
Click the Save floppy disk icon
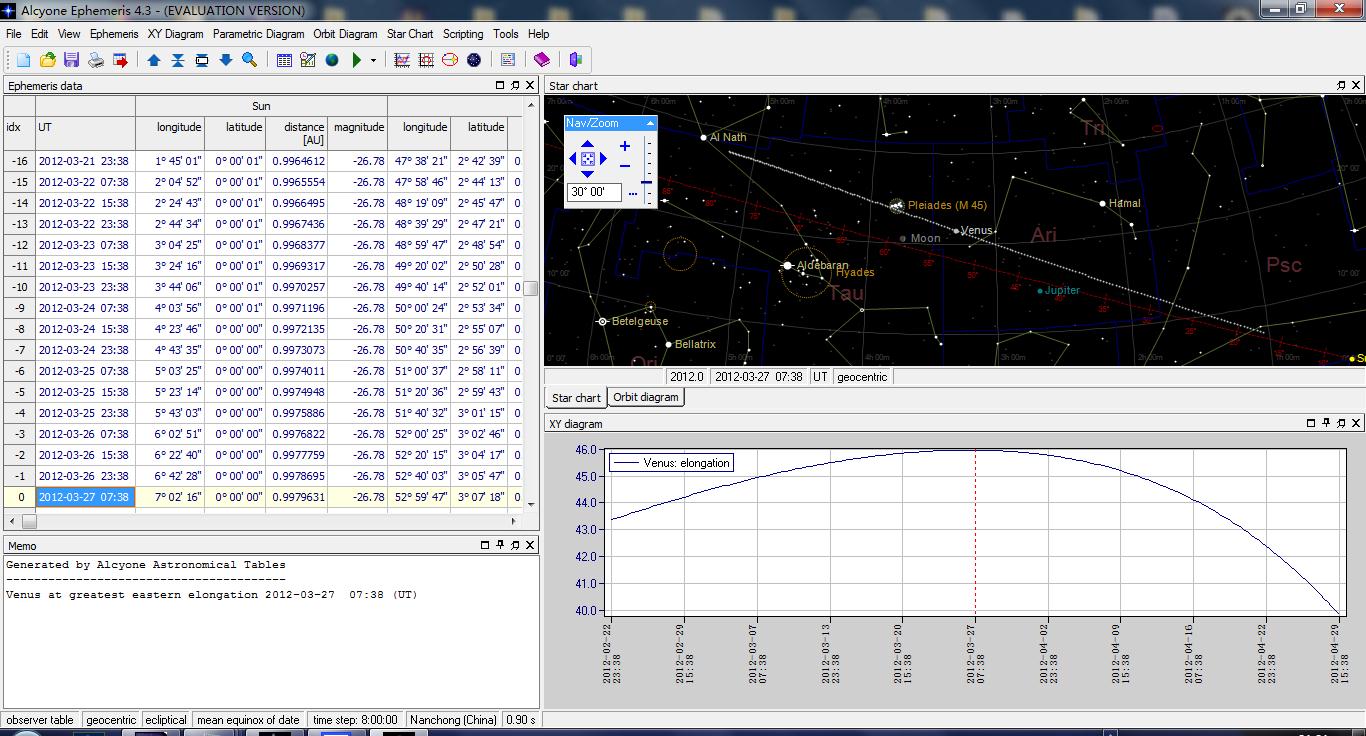[71, 60]
